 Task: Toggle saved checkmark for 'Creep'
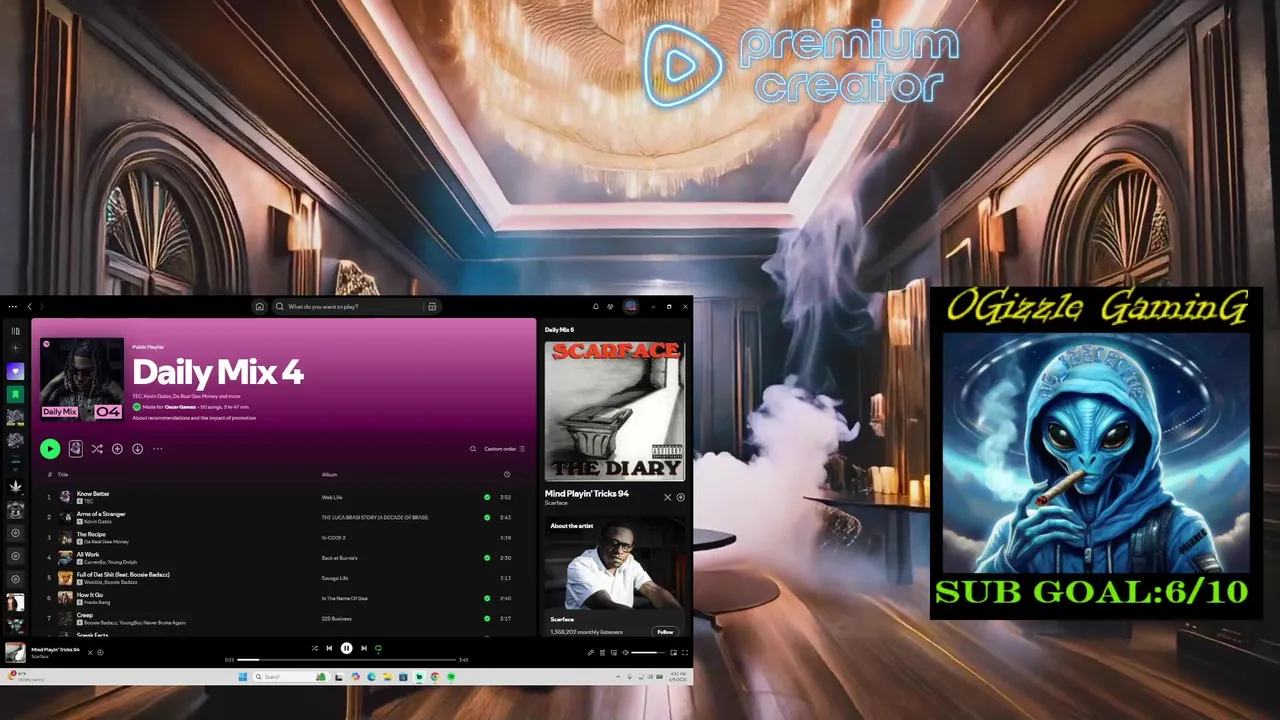[487, 618]
